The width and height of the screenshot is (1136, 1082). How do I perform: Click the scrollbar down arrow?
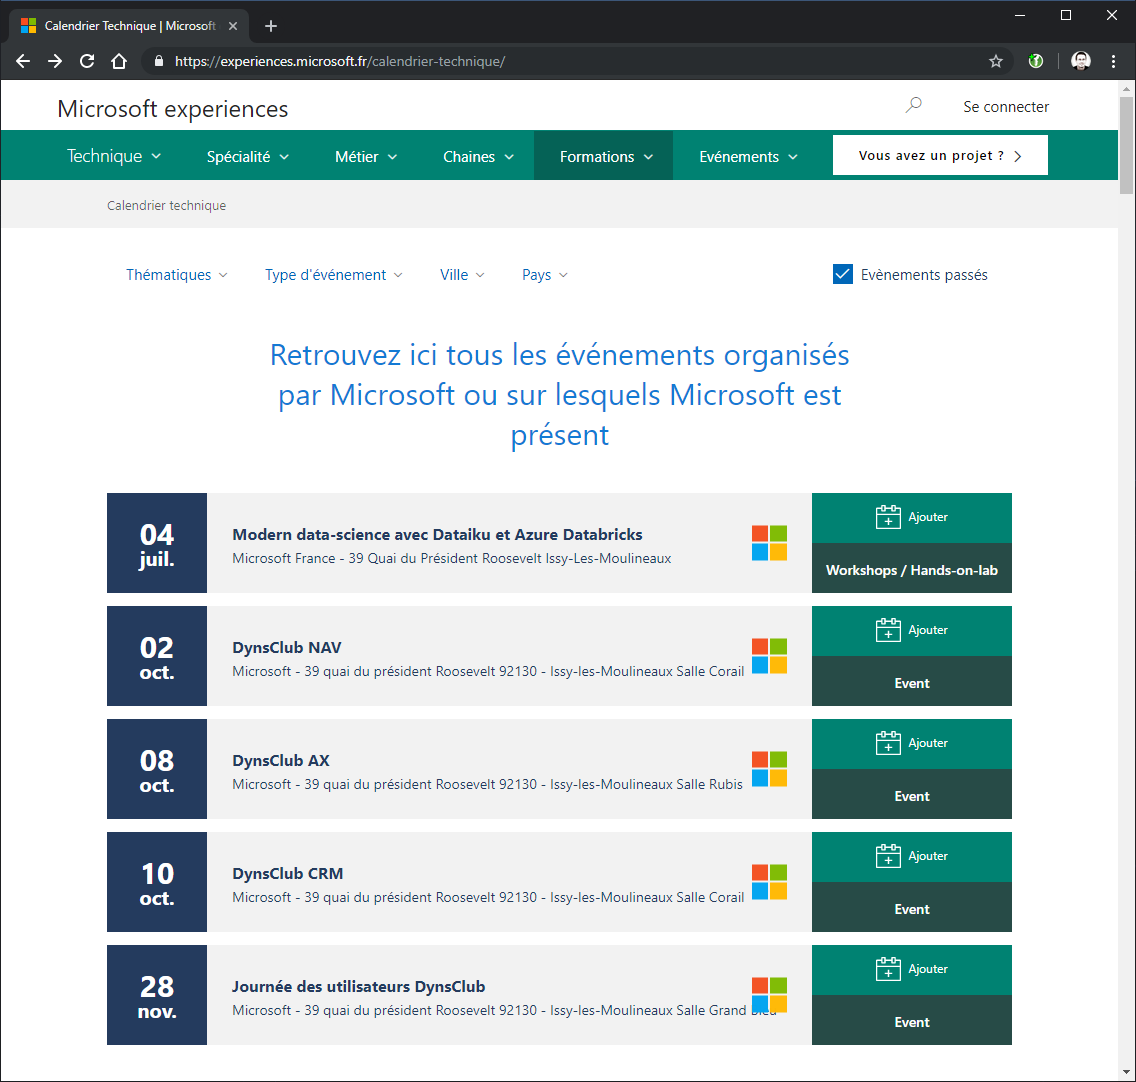coord(1126,1072)
